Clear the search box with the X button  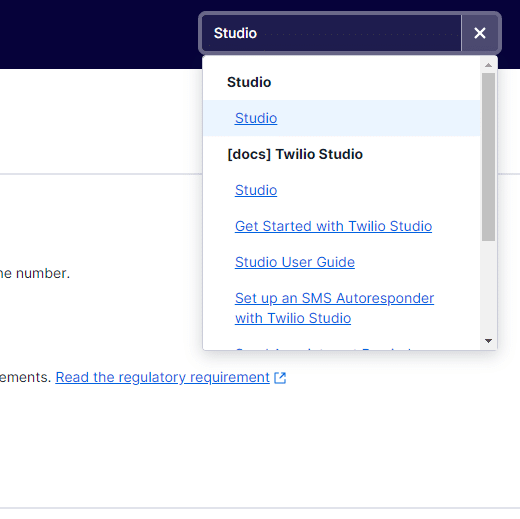coord(480,33)
